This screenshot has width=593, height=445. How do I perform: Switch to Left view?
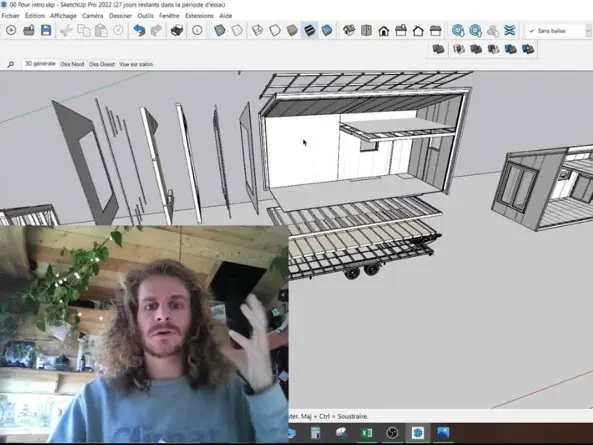coord(436,30)
